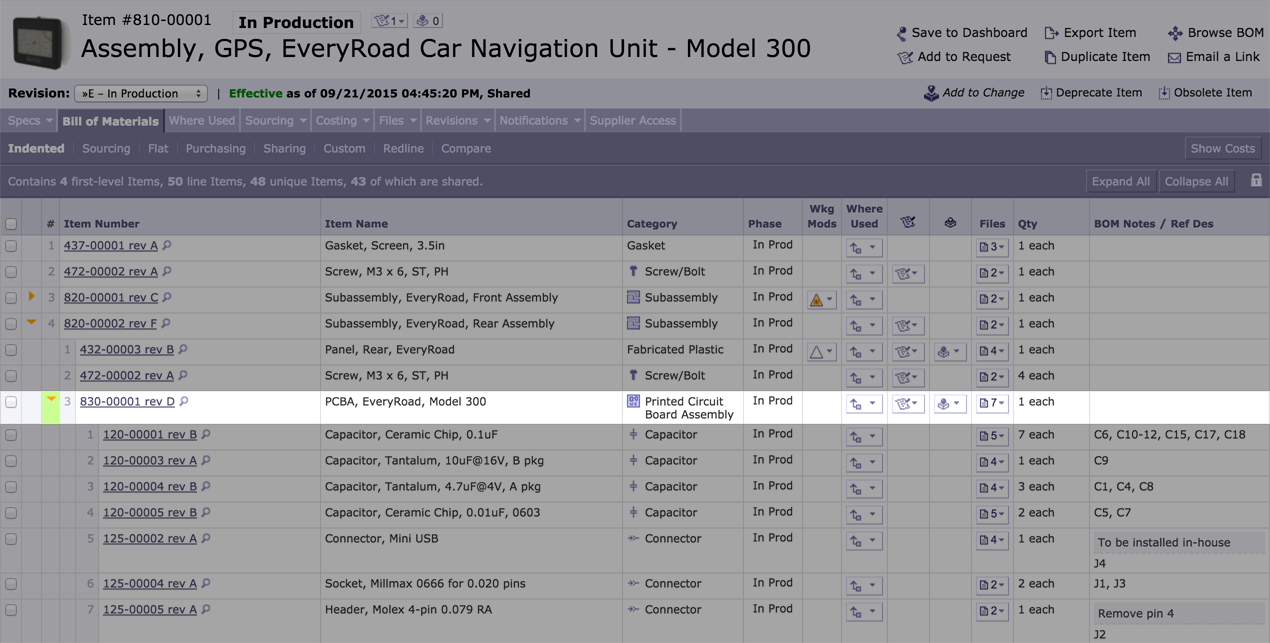
Task: Collapse the 830-00001 PCBA row
Action: [51, 400]
